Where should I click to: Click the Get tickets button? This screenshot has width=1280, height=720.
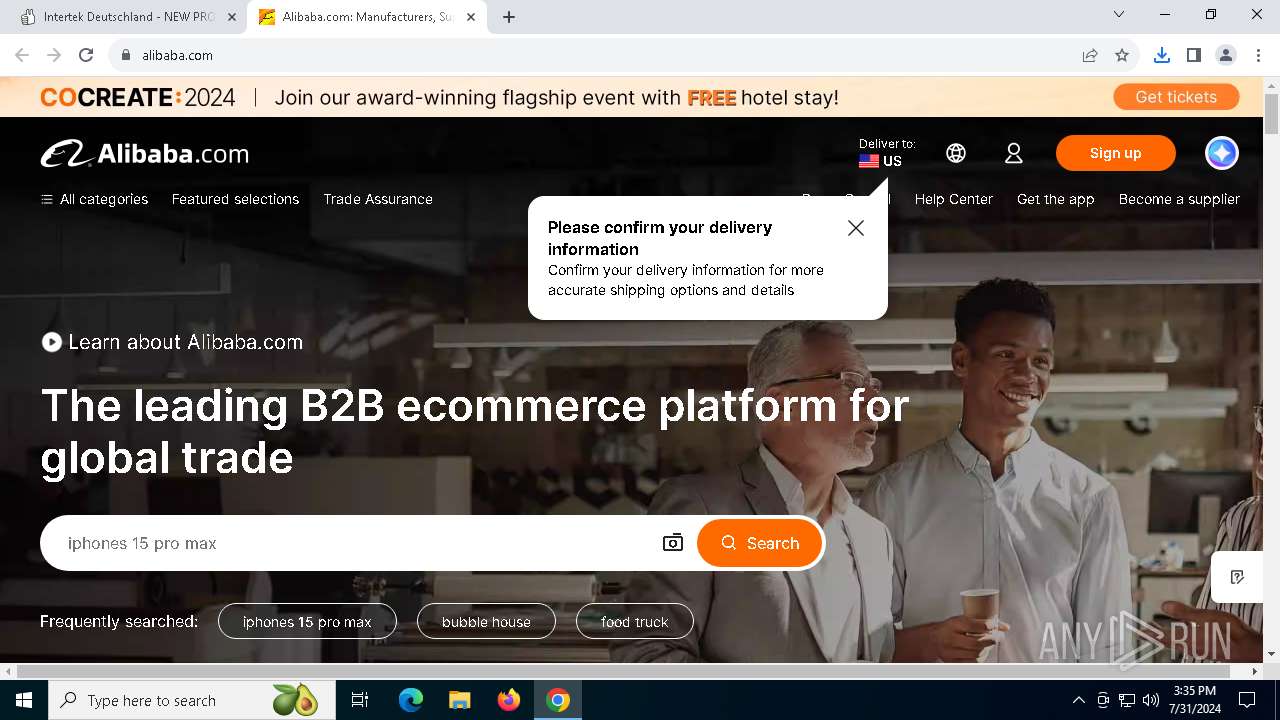[x=1176, y=97]
